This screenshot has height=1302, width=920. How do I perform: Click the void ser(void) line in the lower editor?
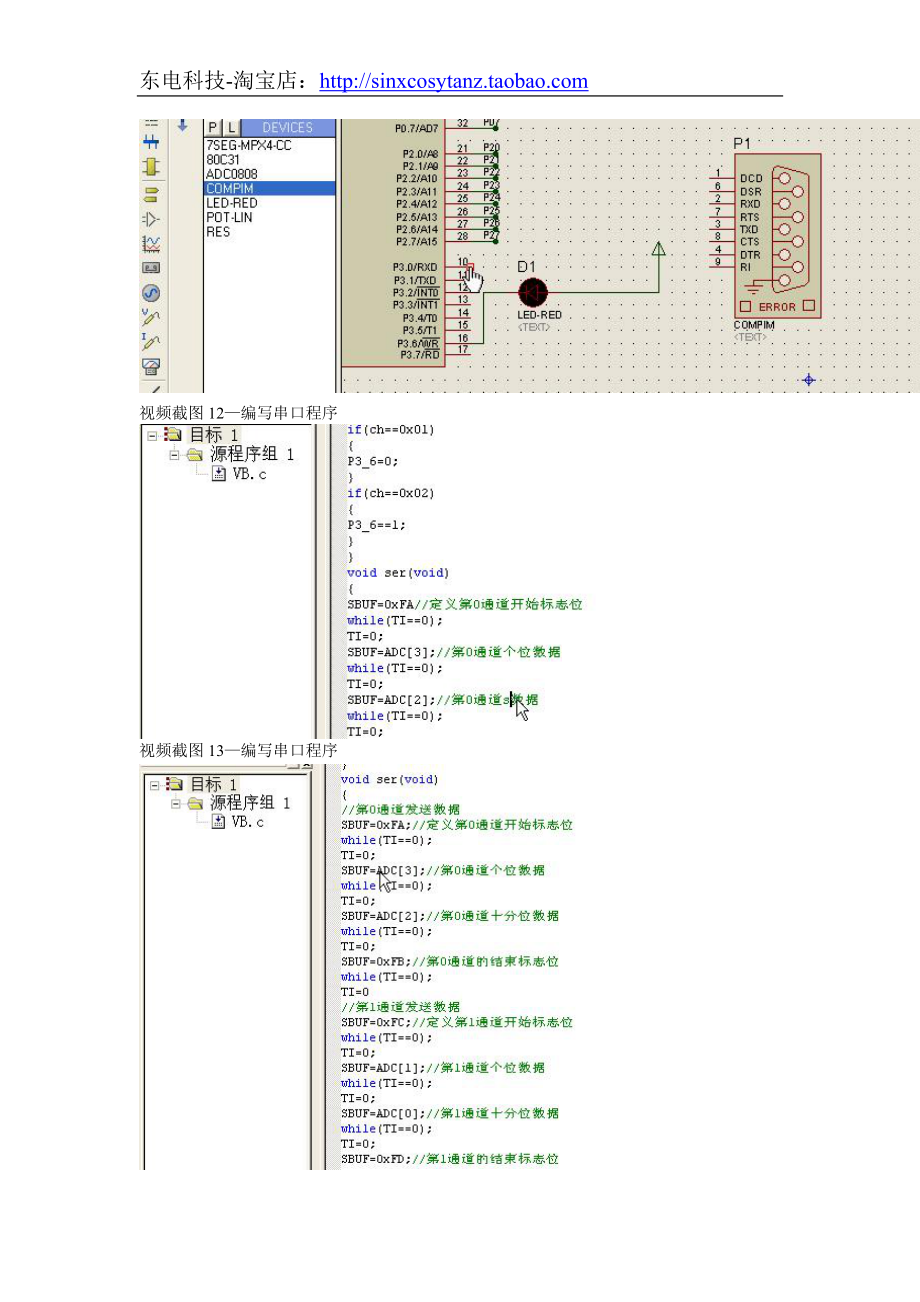coord(389,779)
